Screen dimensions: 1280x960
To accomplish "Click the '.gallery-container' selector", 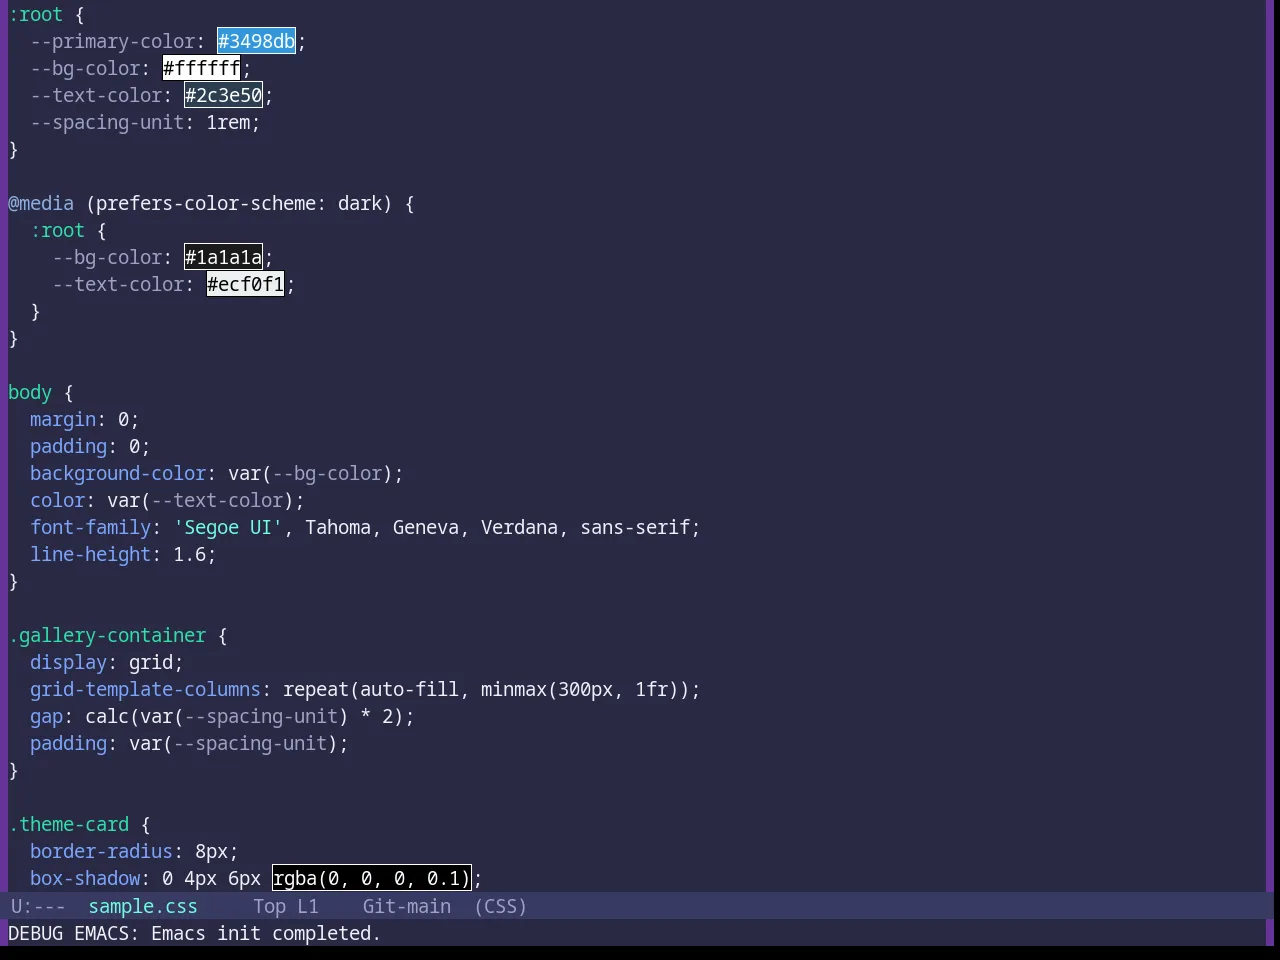I will 107,635.
